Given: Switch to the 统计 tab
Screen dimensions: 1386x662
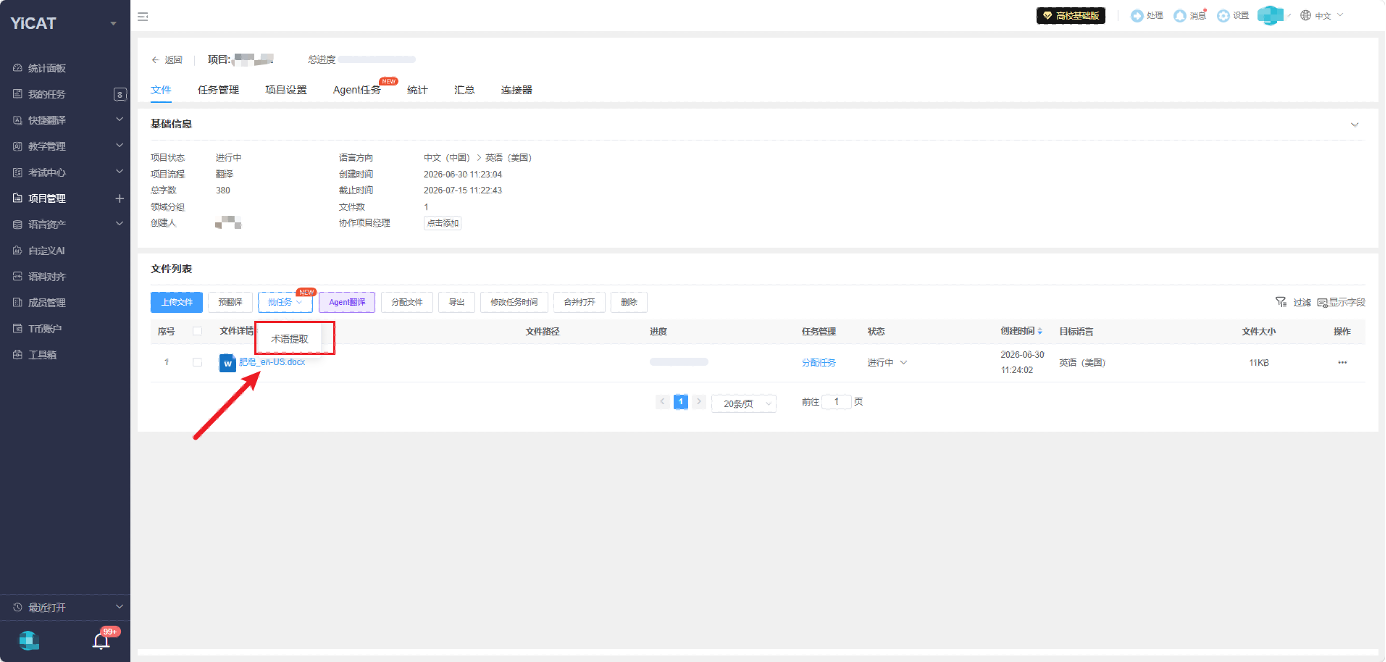Looking at the screenshot, I should click(417, 90).
